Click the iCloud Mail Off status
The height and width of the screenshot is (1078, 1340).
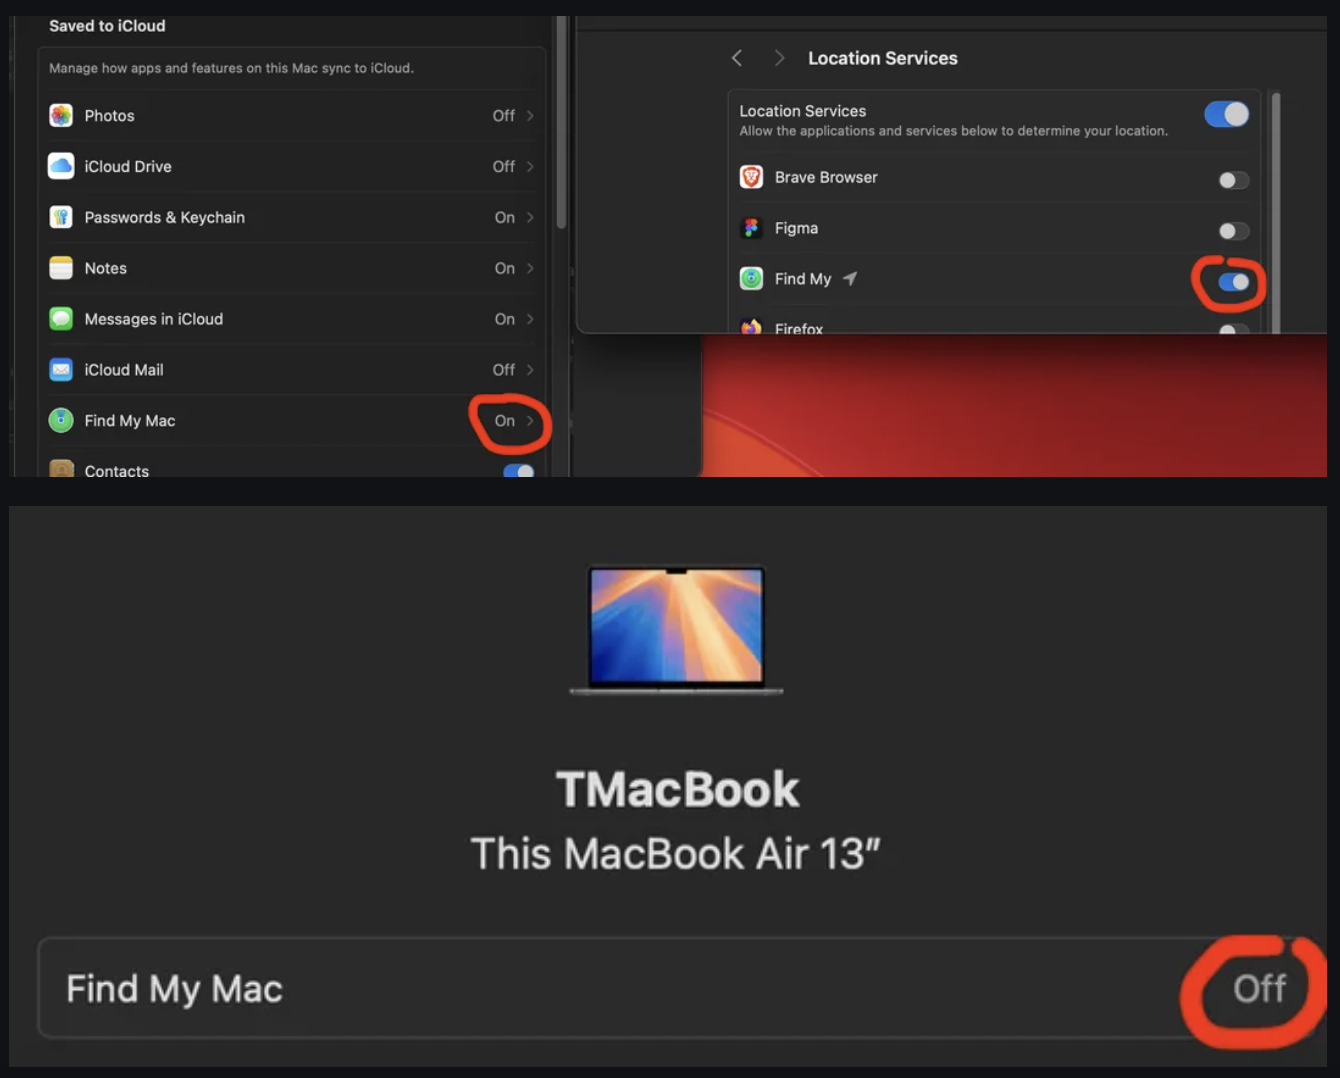(504, 370)
